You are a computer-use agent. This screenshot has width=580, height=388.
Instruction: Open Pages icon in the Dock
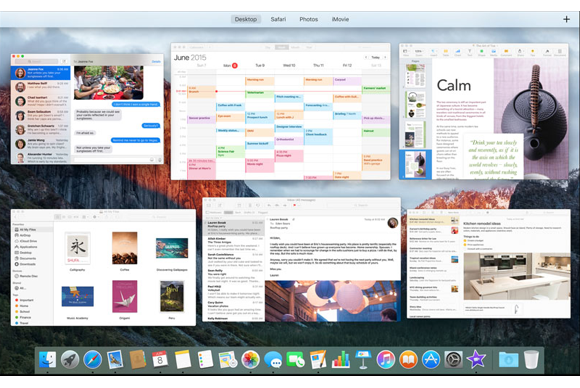point(318,360)
